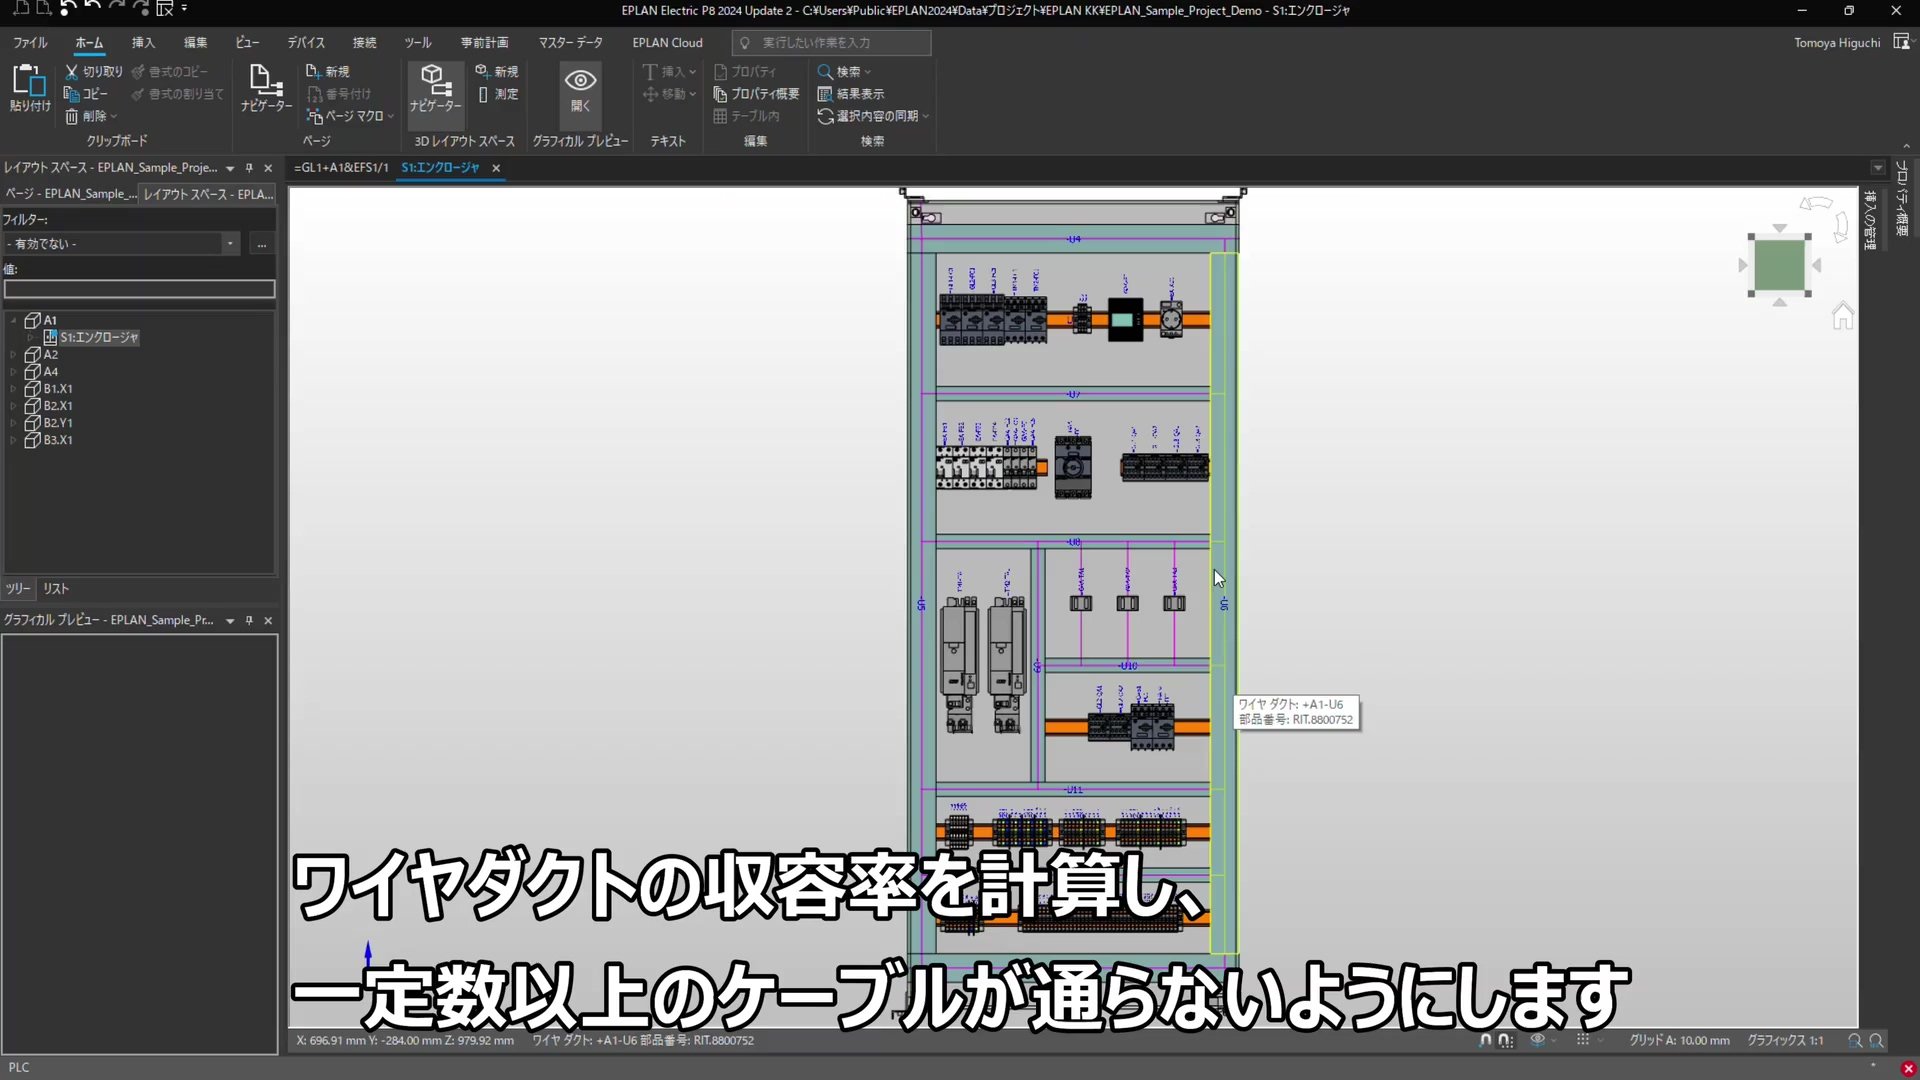The height and width of the screenshot is (1080, 1920).
Task: Select the ビュー ribbon tab
Action: click(x=247, y=43)
